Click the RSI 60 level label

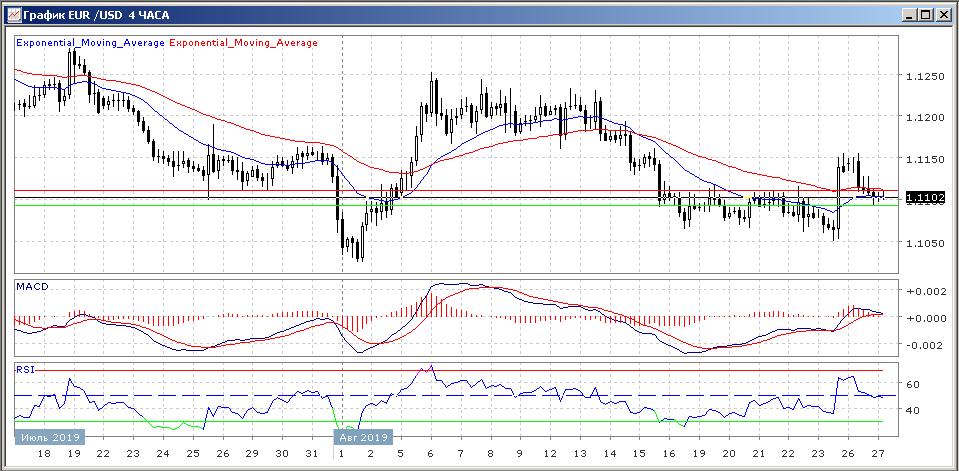pyautogui.click(x=912, y=384)
